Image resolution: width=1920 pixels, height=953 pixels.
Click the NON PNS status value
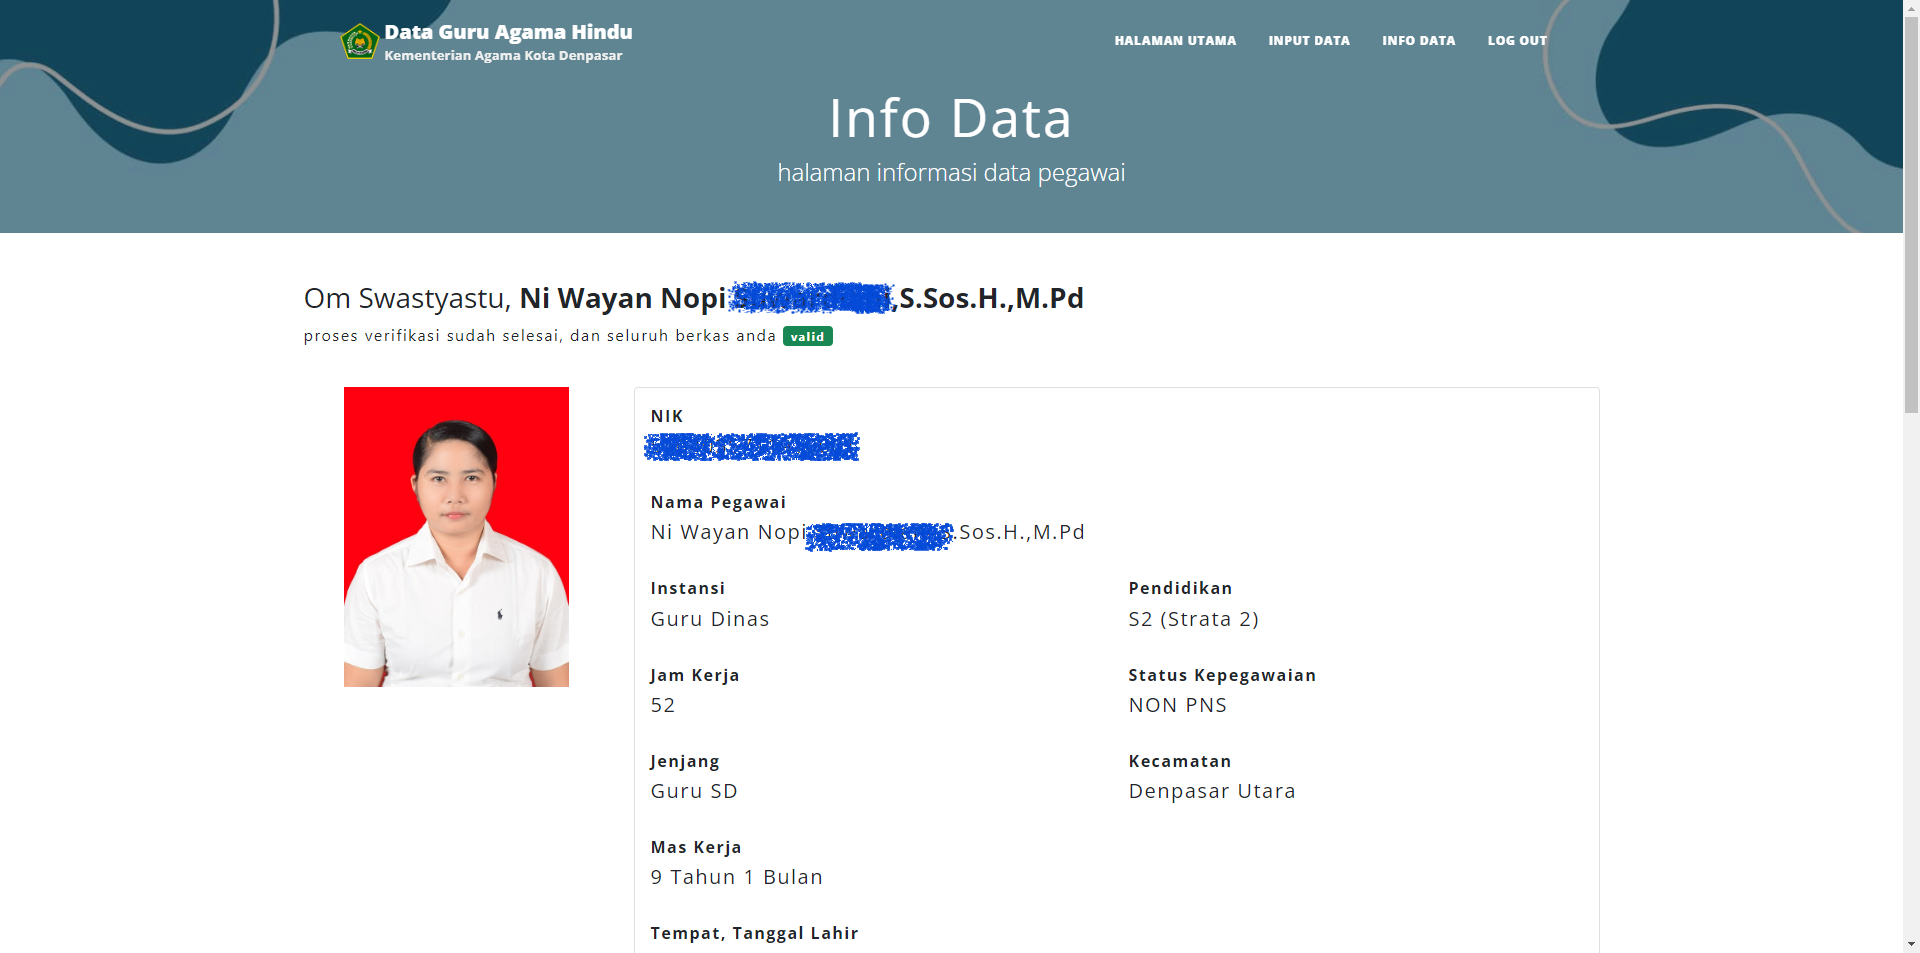(x=1177, y=705)
